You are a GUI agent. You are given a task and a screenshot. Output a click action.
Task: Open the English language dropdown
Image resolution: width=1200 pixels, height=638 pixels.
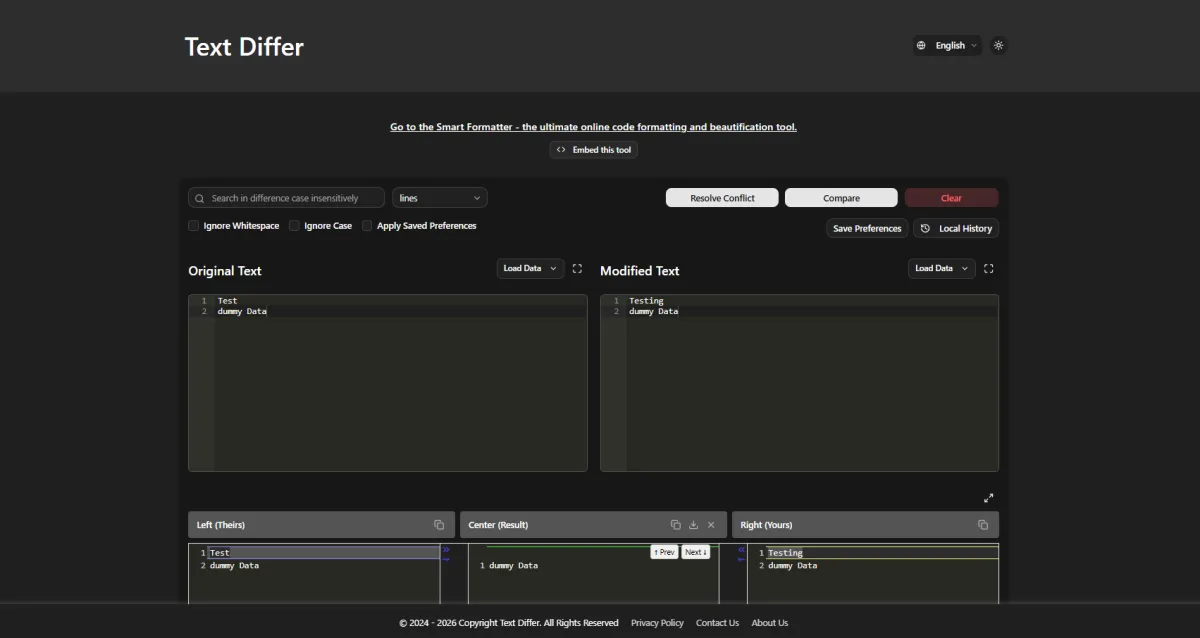[947, 45]
